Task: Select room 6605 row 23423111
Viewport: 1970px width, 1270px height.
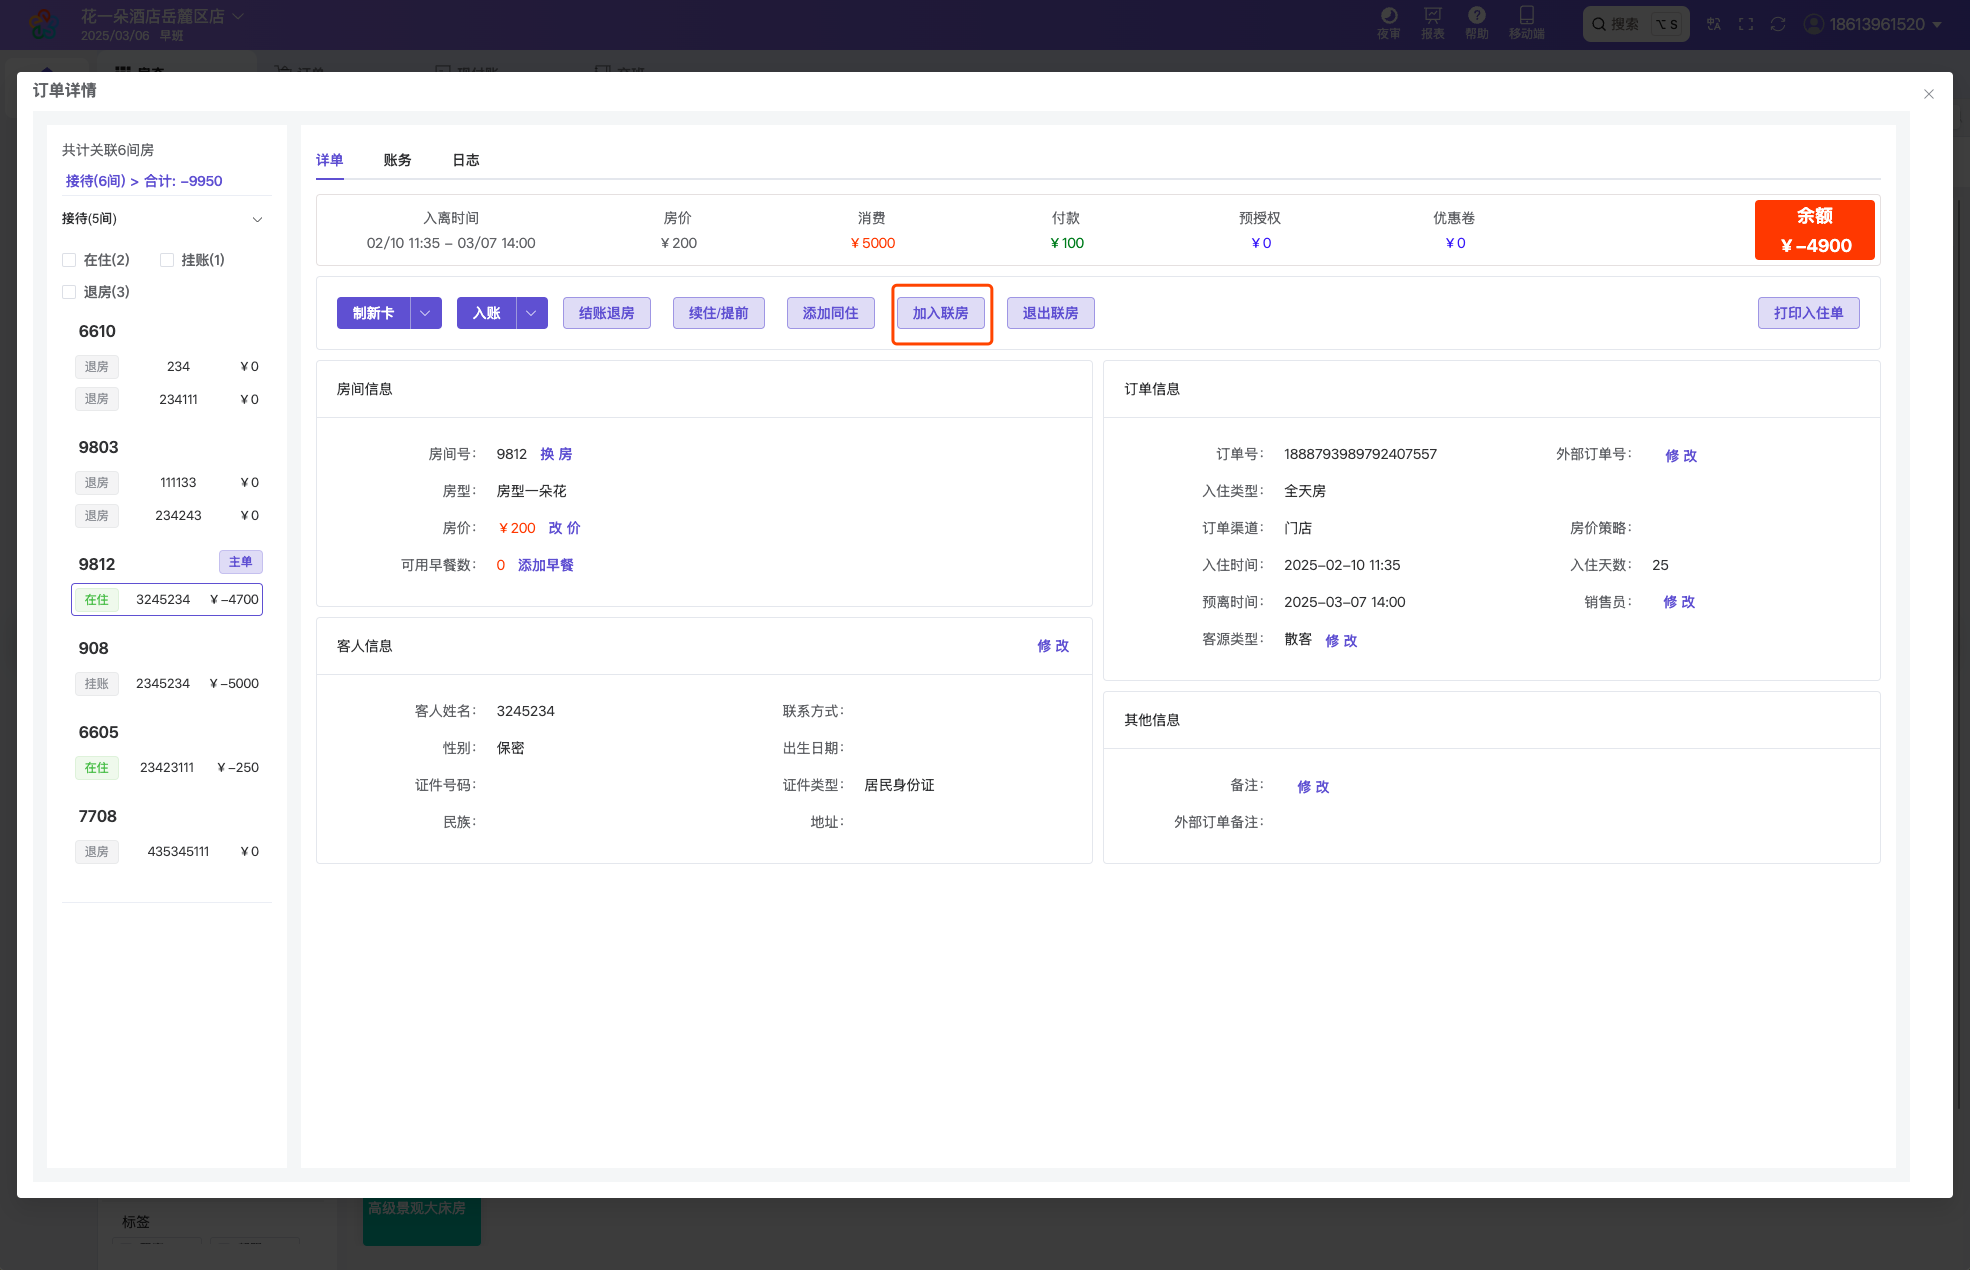Action: point(167,768)
